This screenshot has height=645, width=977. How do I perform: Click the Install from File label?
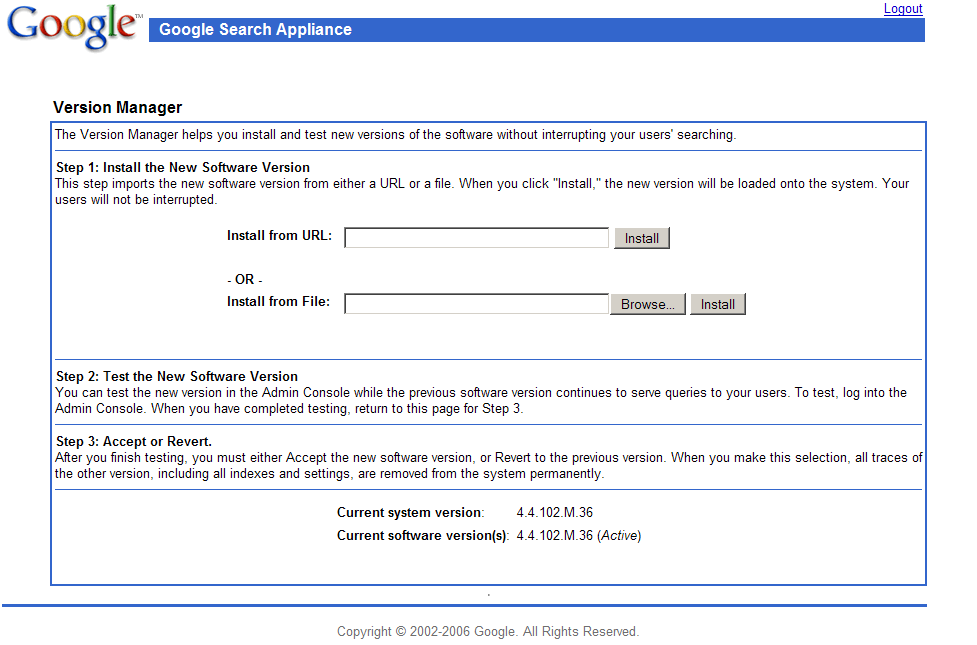(x=279, y=302)
